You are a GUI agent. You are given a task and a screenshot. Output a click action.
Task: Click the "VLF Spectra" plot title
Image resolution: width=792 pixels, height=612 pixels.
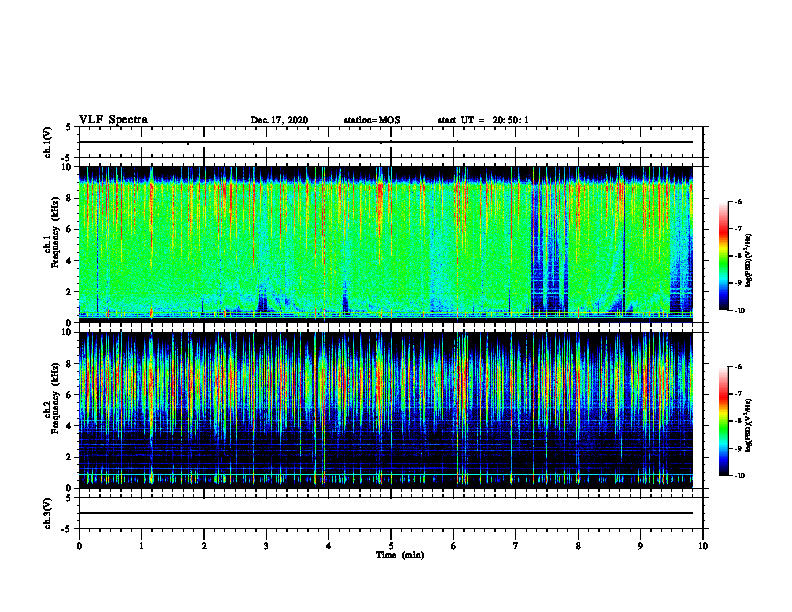point(113,120)
